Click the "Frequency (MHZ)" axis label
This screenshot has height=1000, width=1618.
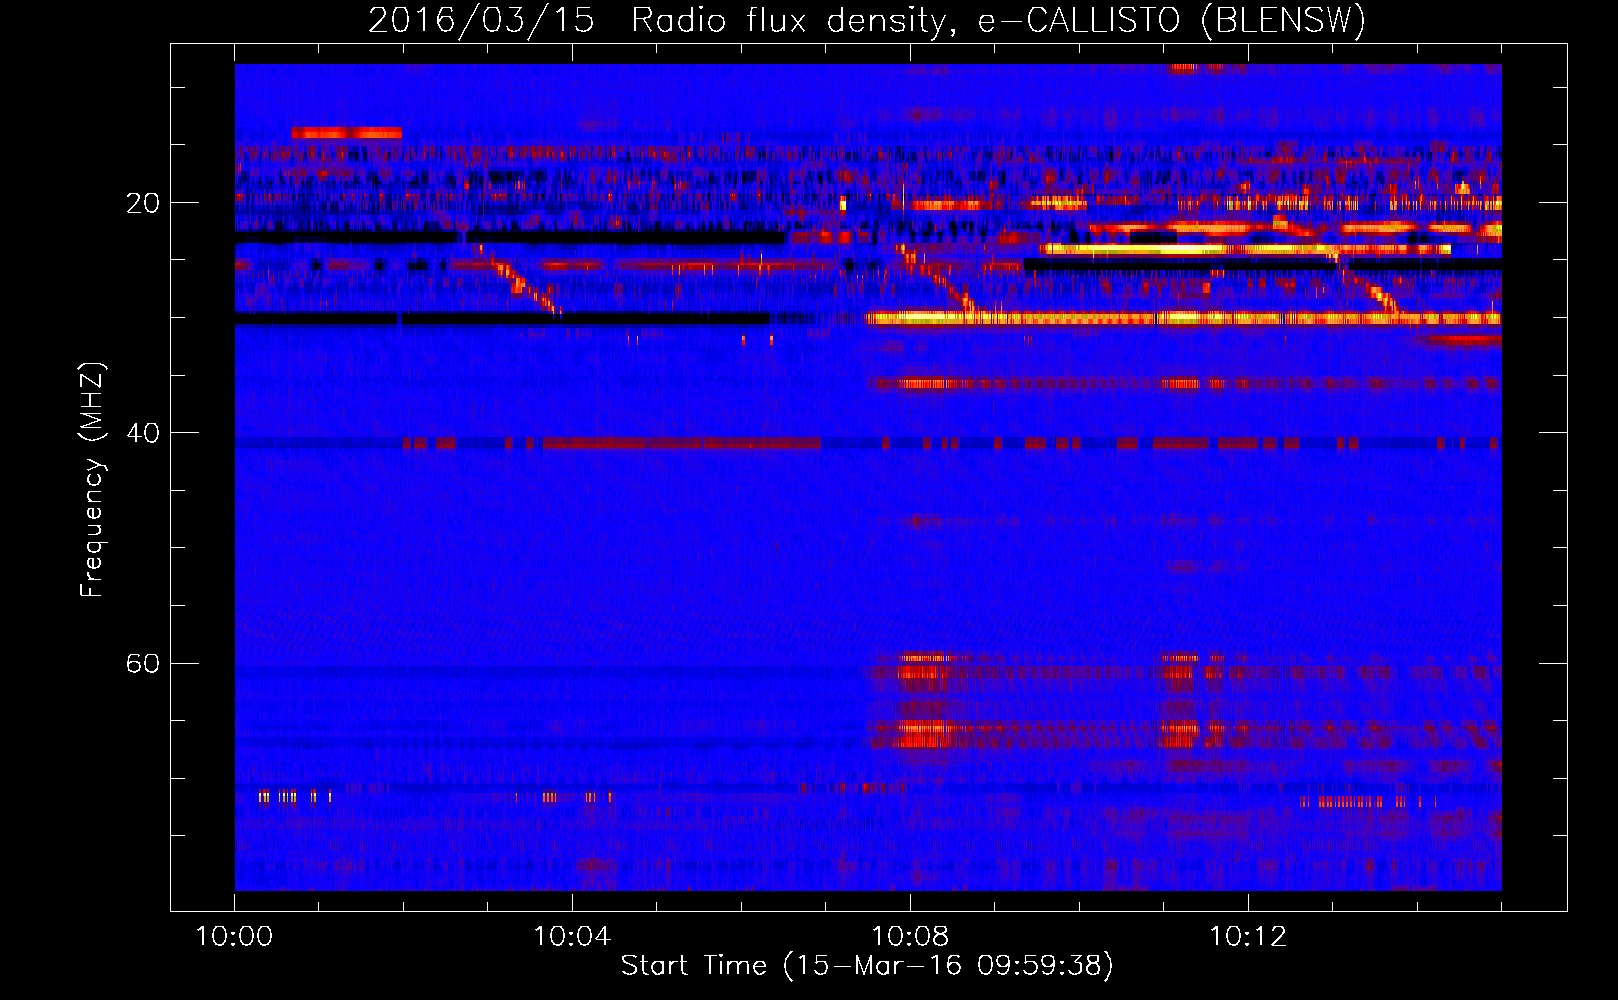point(92,480)
